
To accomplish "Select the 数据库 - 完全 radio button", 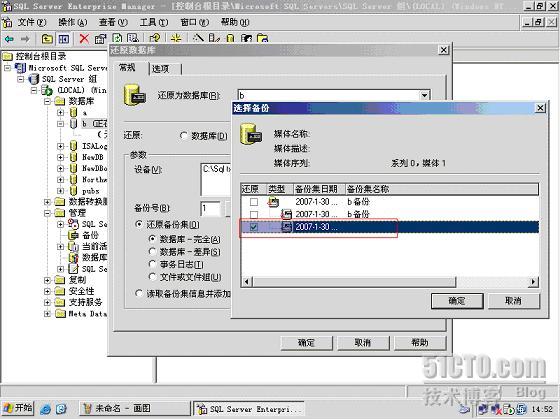I will pyautogui.click(x=152, y=239).
